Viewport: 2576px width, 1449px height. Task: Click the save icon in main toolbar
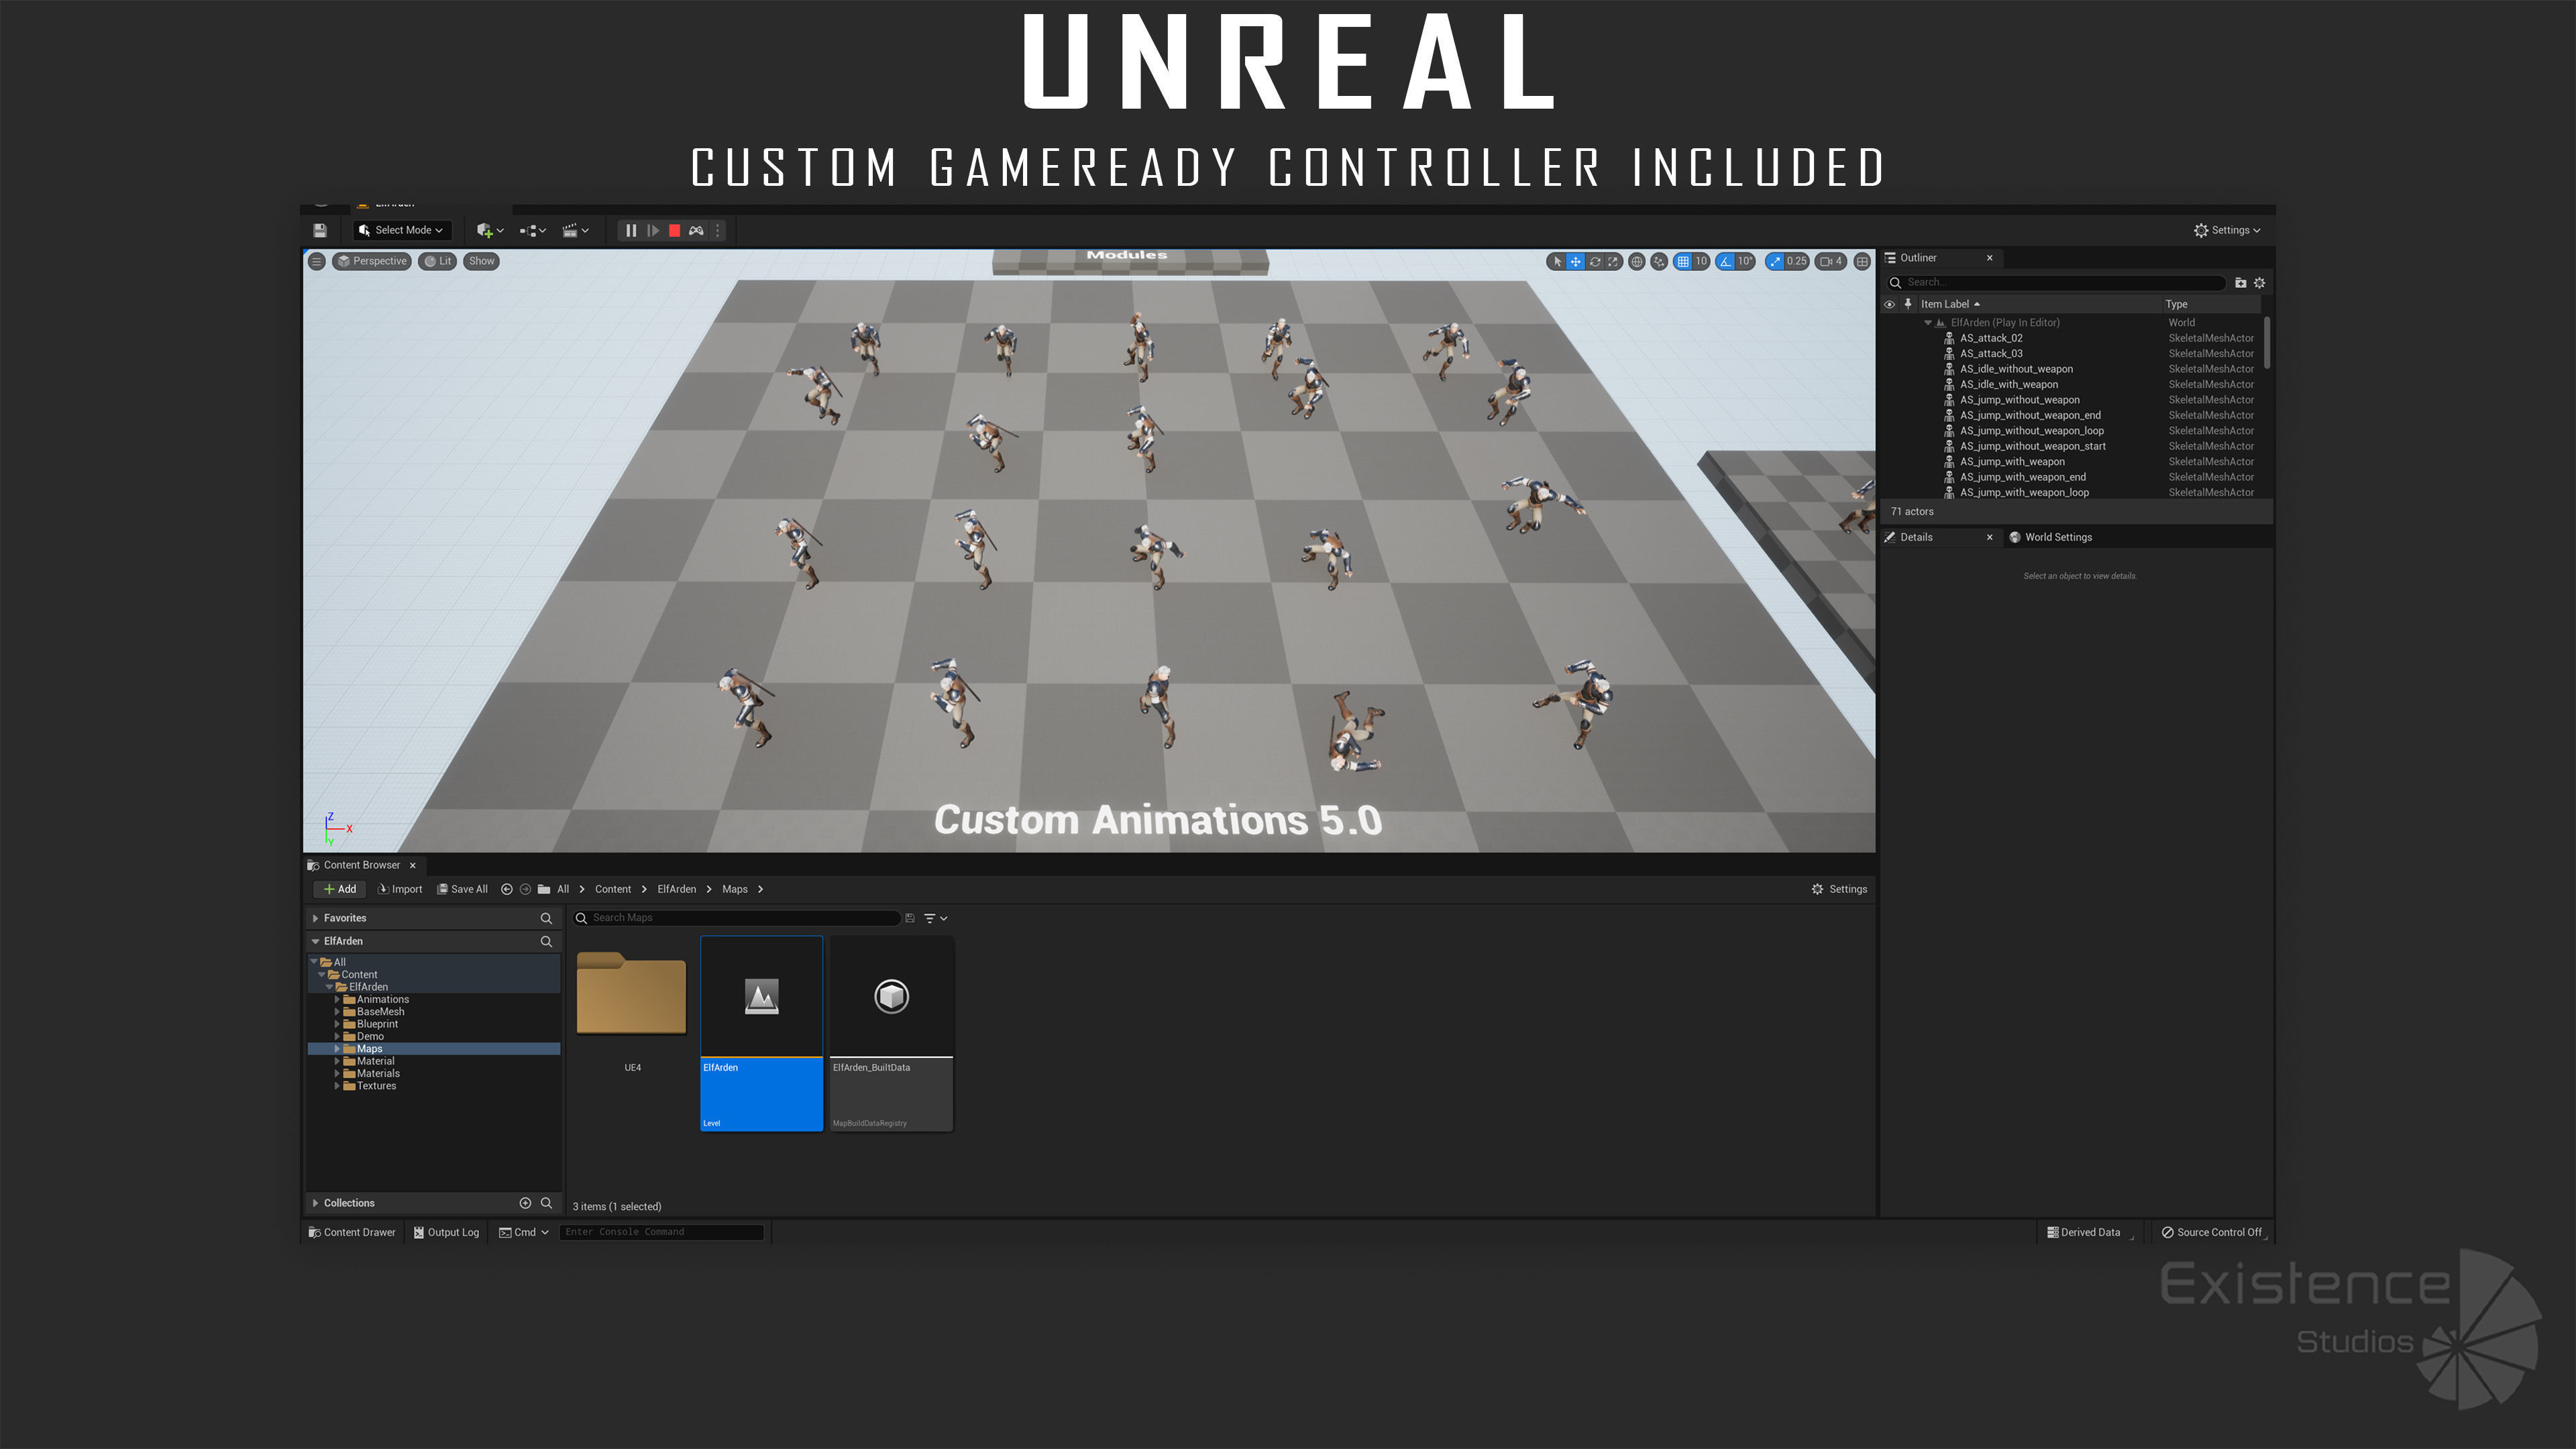click(x=320, y=230)
